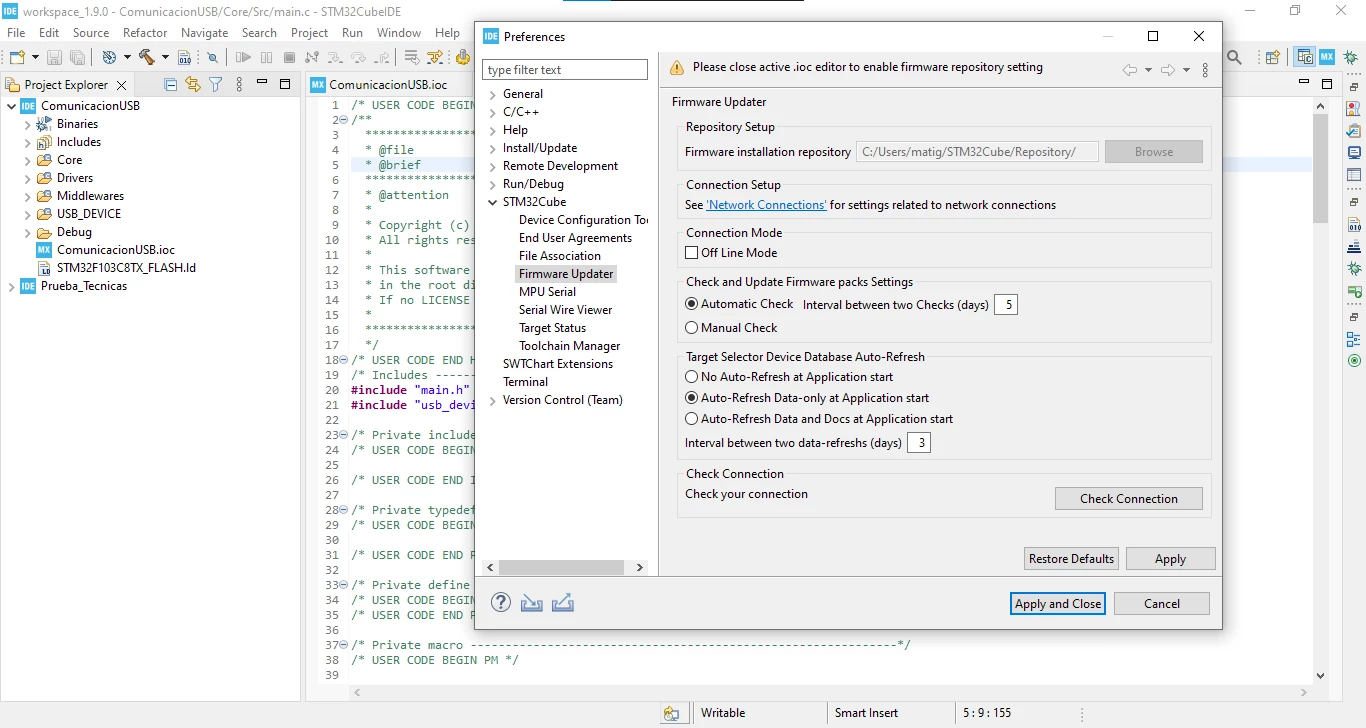Go back in Preferences page history
The width and height of the screenshot is (1366, 728).
[x=1130, y=70]
